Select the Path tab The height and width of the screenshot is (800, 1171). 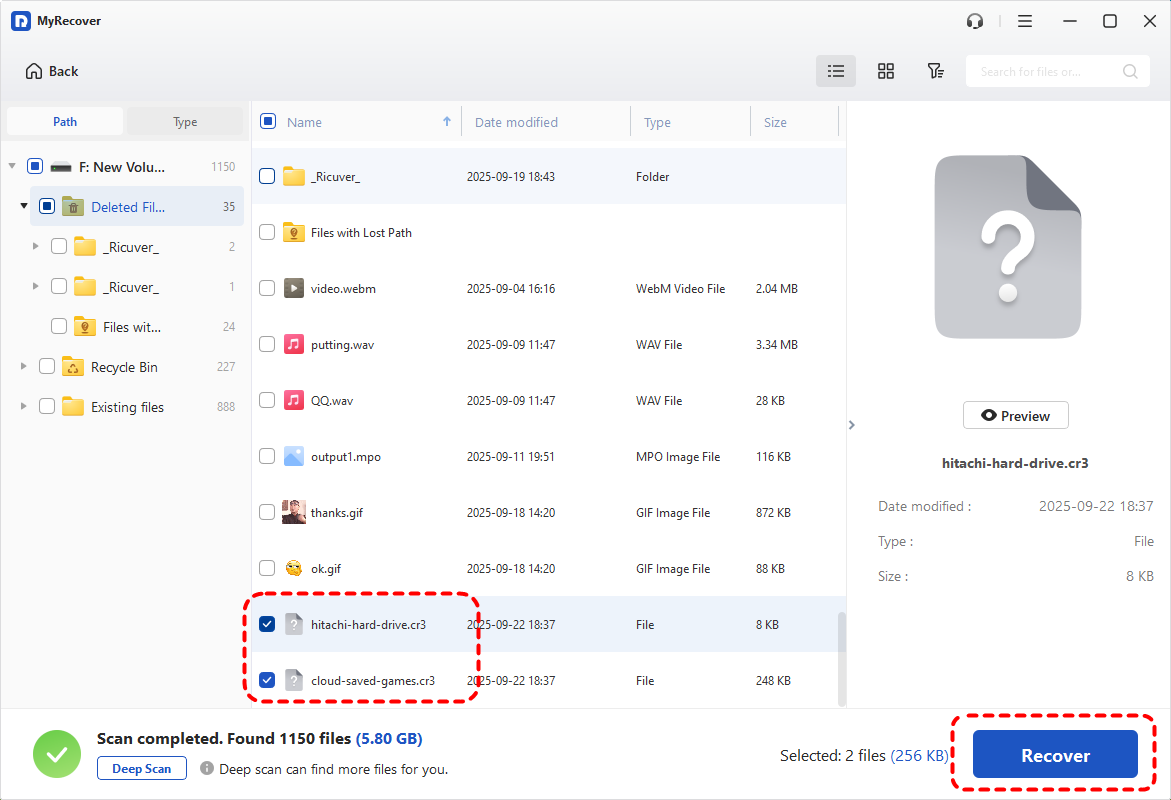pyautogui.click(x=65, y=122)
